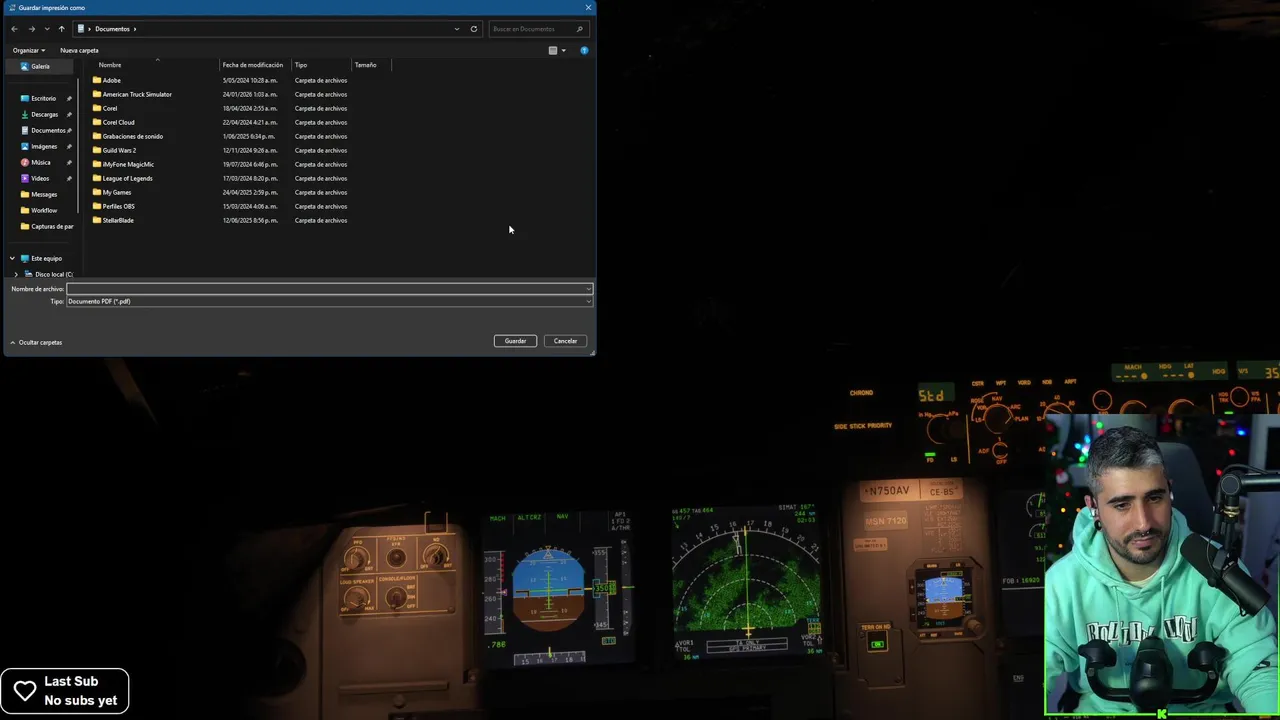The width and height of the screenshot is (1280, 720).
Task: Change the view layout icon
Action: point(553,50)
